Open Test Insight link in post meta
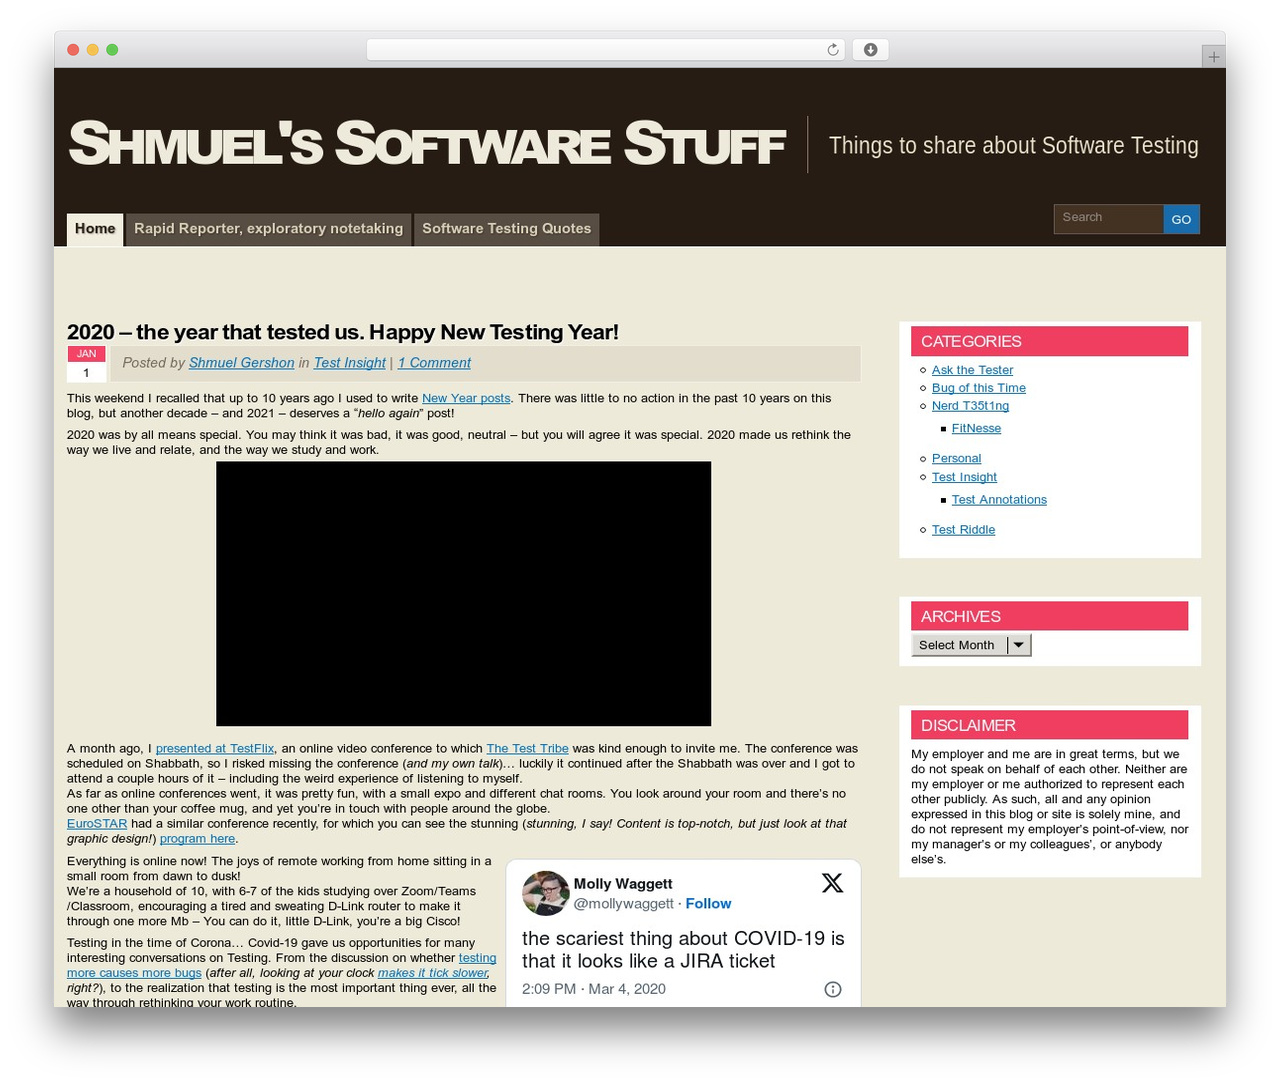This screenshot has width=1280, height=1084. tap(350, 363)
